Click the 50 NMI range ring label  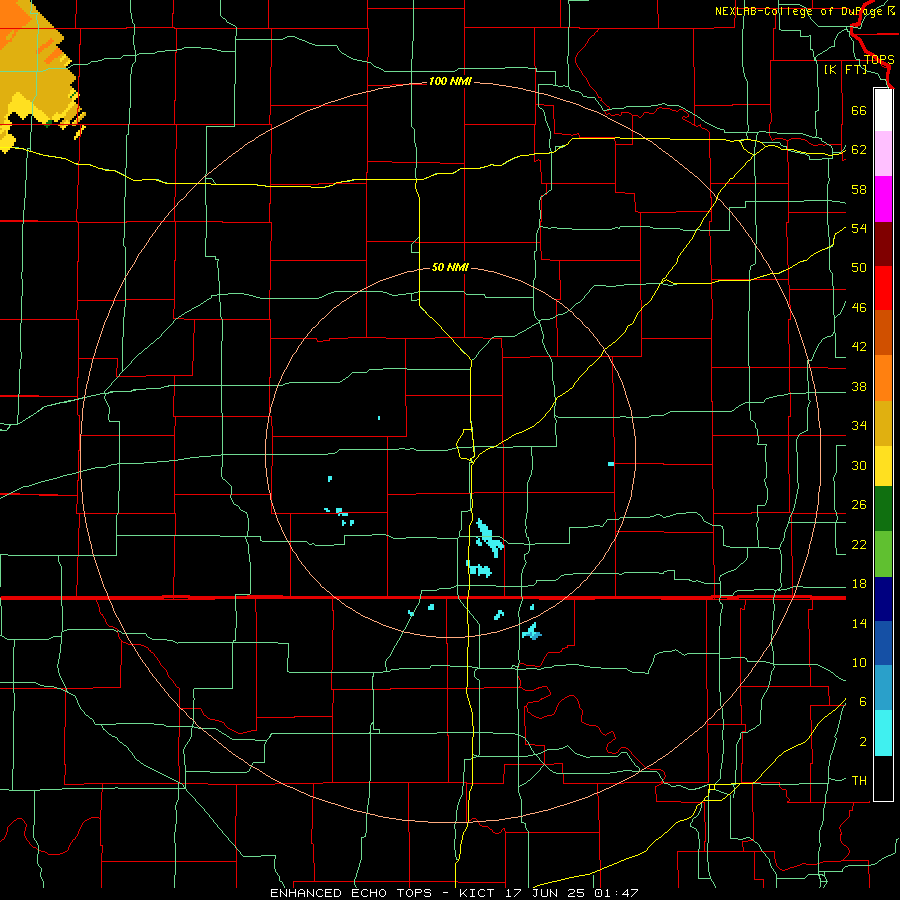click(x=450, y=267)
